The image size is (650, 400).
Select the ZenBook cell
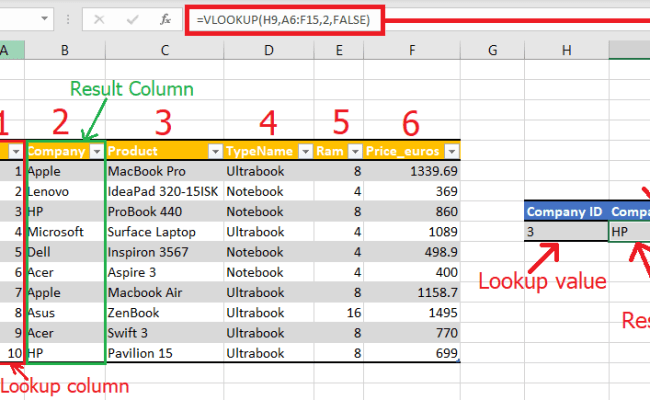point(165,313)
